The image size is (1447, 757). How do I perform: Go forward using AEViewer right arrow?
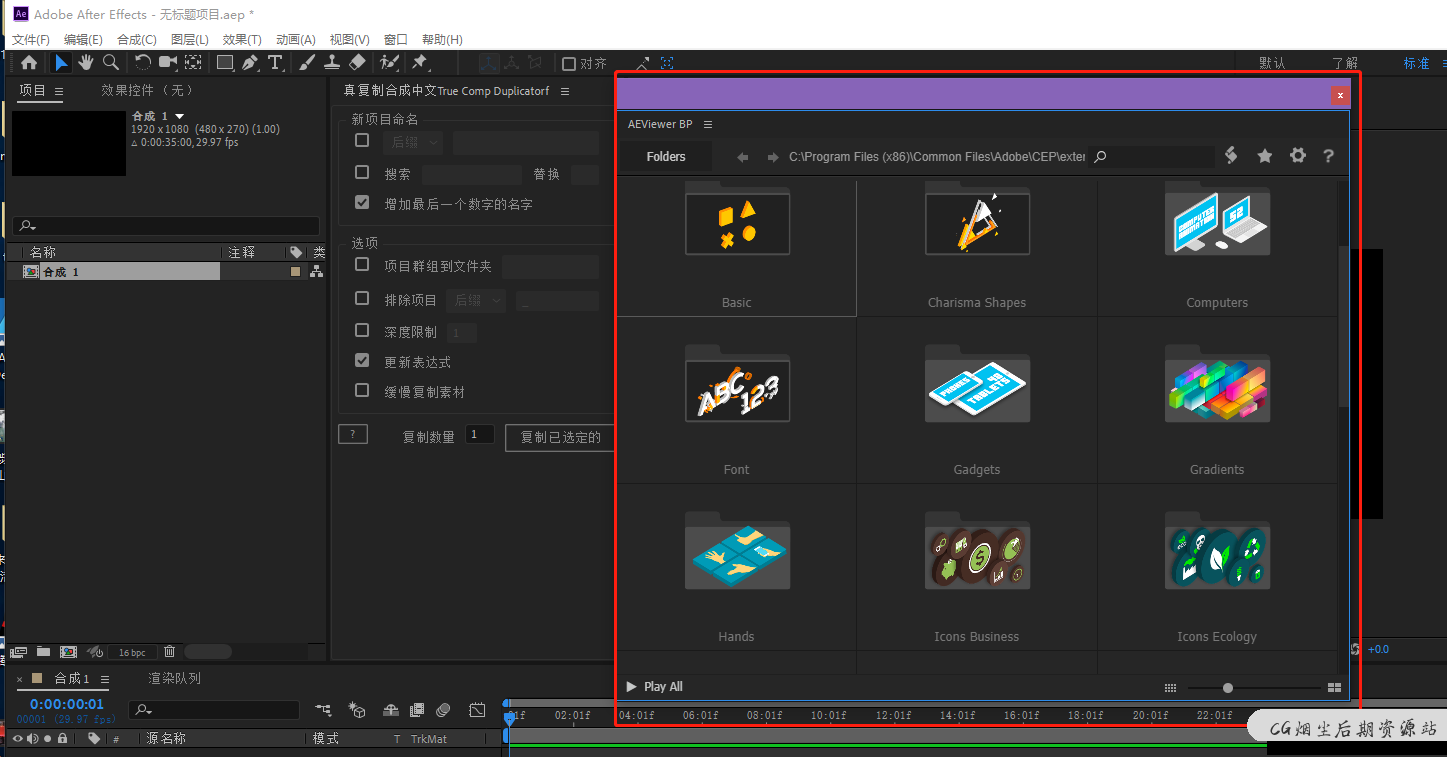773,157
